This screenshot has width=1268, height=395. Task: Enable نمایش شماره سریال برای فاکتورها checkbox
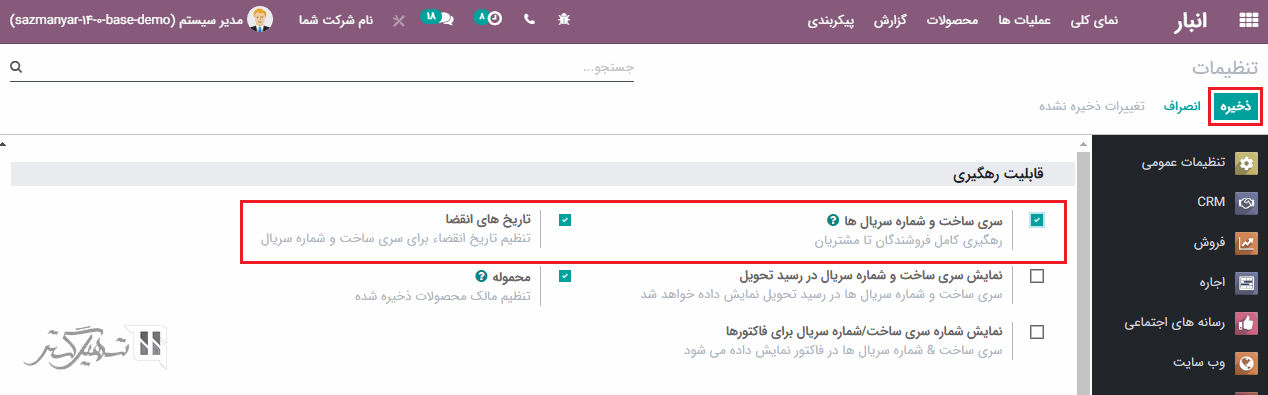[1037, 333]
